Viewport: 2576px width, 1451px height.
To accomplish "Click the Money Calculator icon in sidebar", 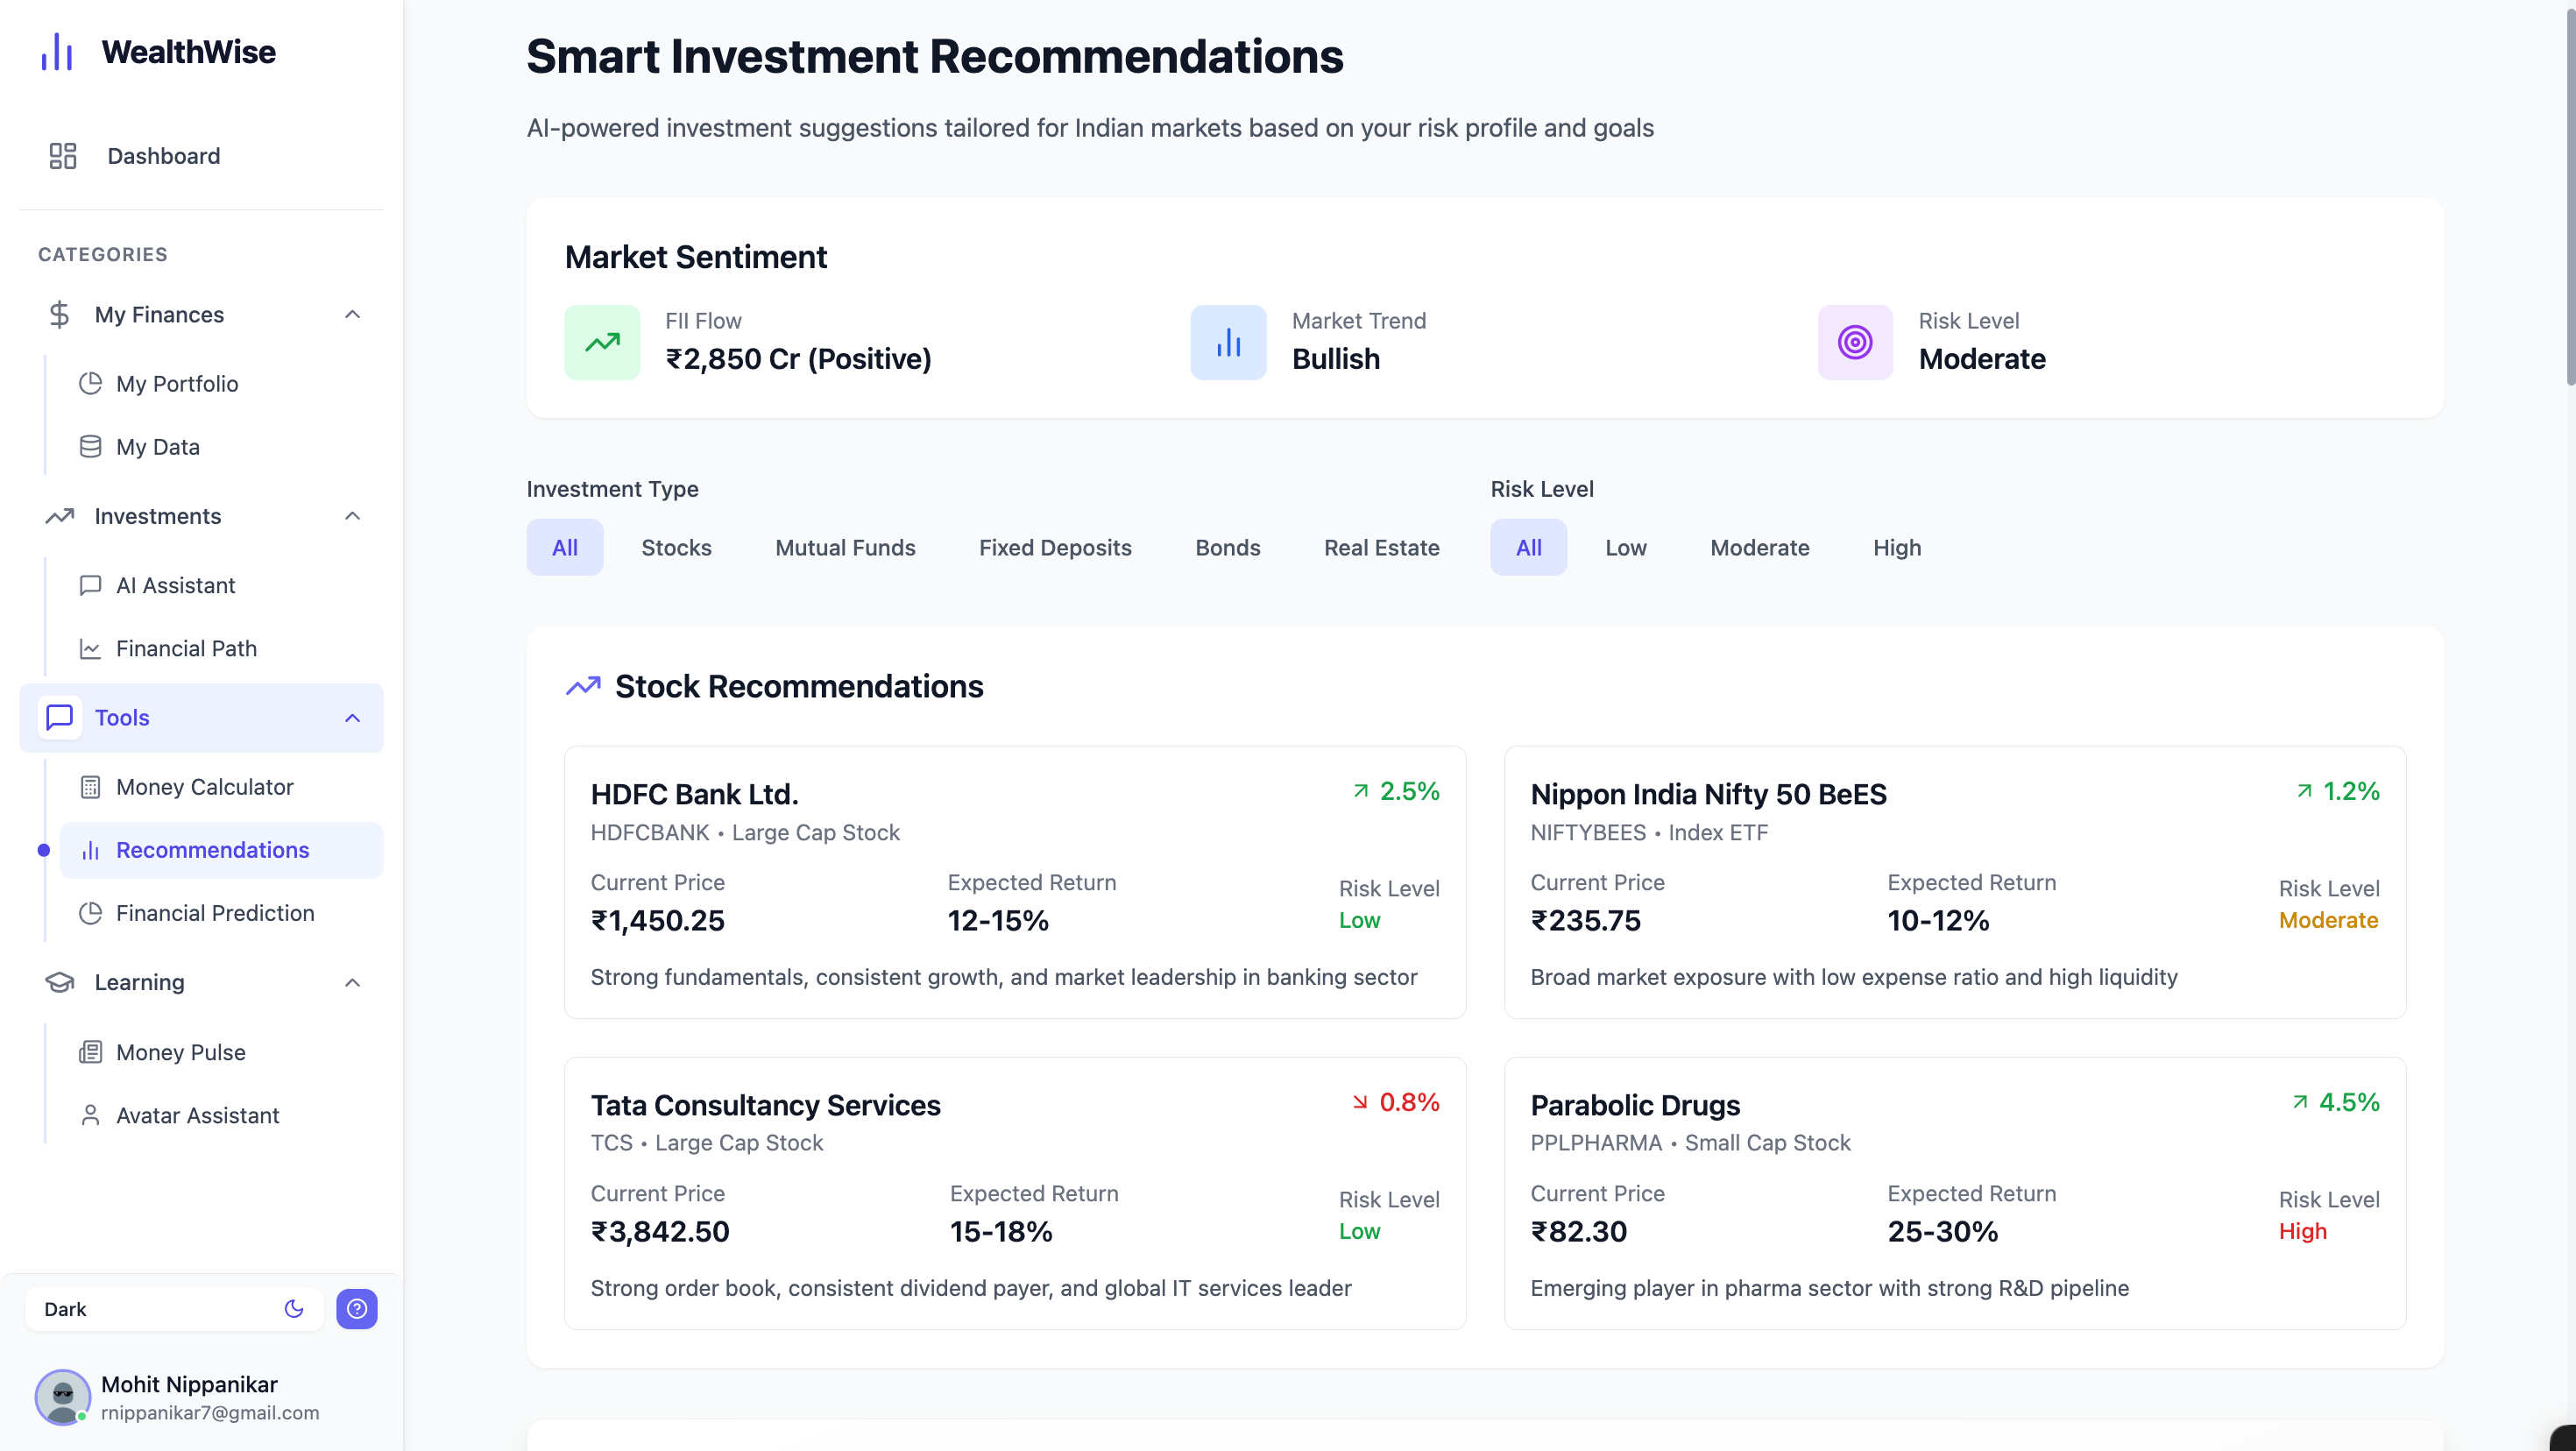I will (x=90, y=787).
